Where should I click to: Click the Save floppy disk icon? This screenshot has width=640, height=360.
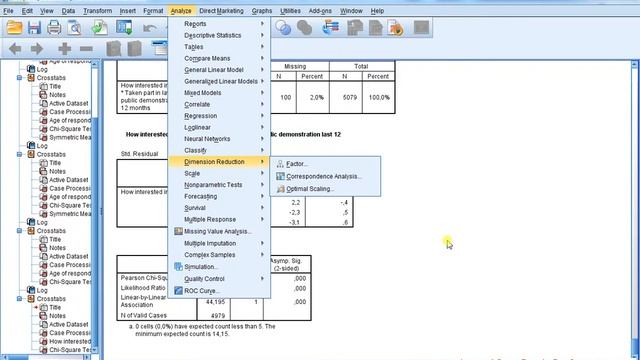(x=34, y=28)
